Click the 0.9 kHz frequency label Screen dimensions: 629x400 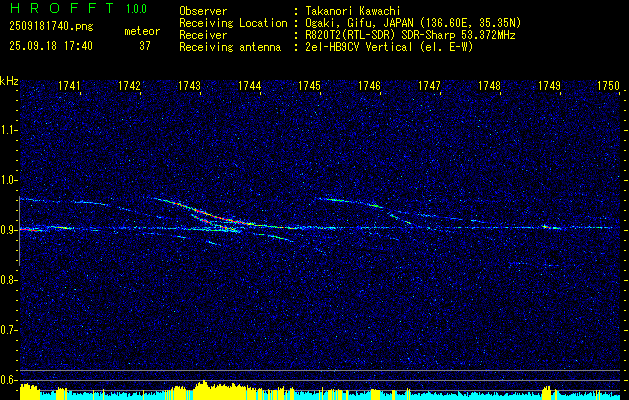coord(8,230)
